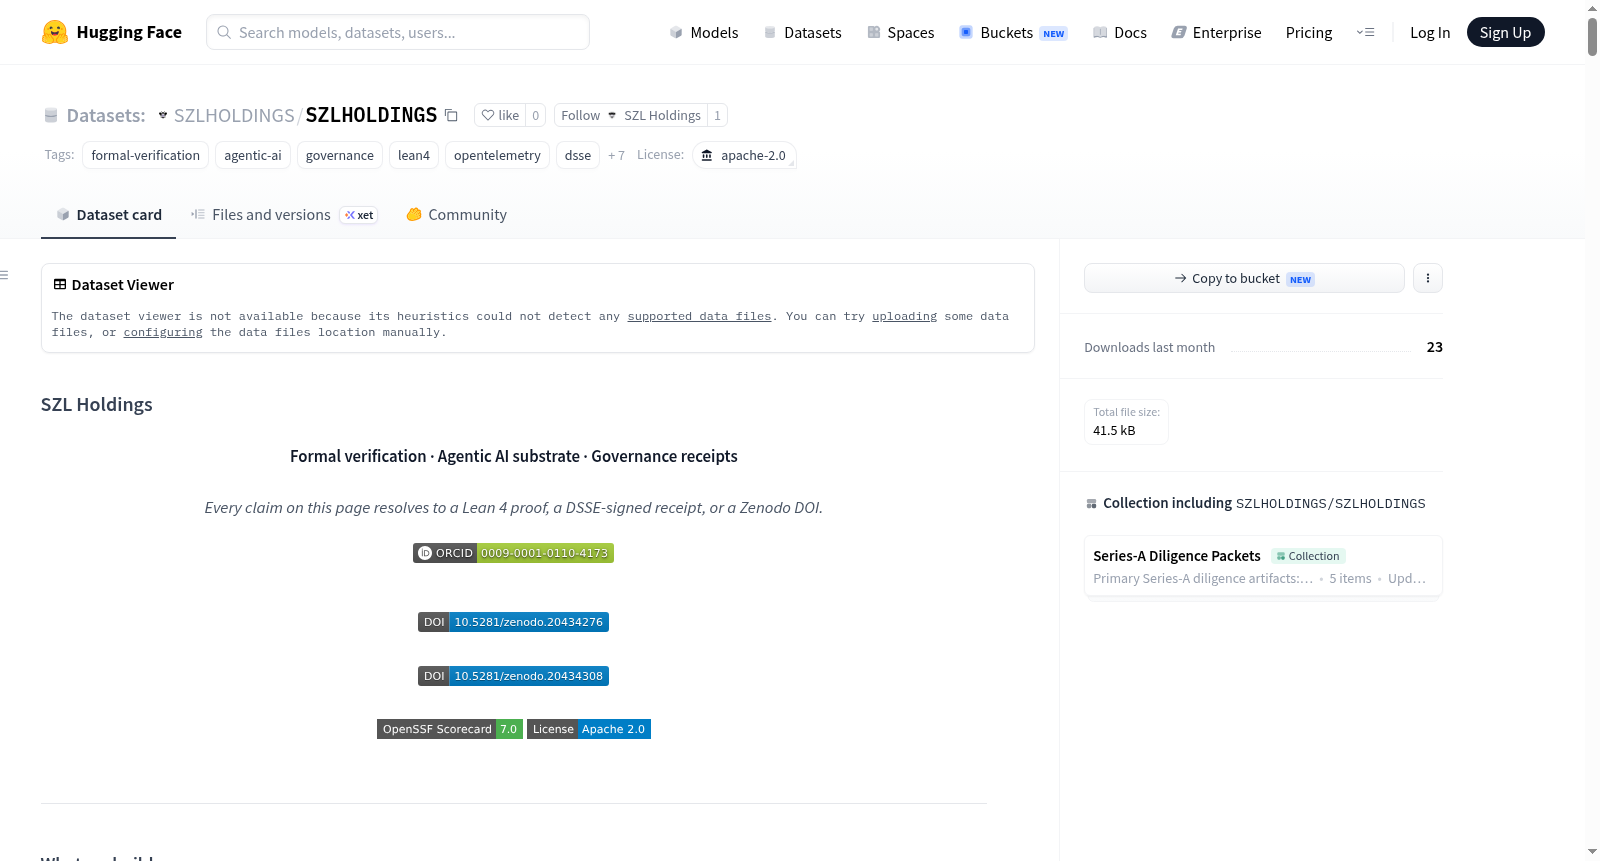Viewport: 1600px width, 861px height.
Task: Click the Enterprise menu item
Action: pyautogui.click(x=1216, y=33)
